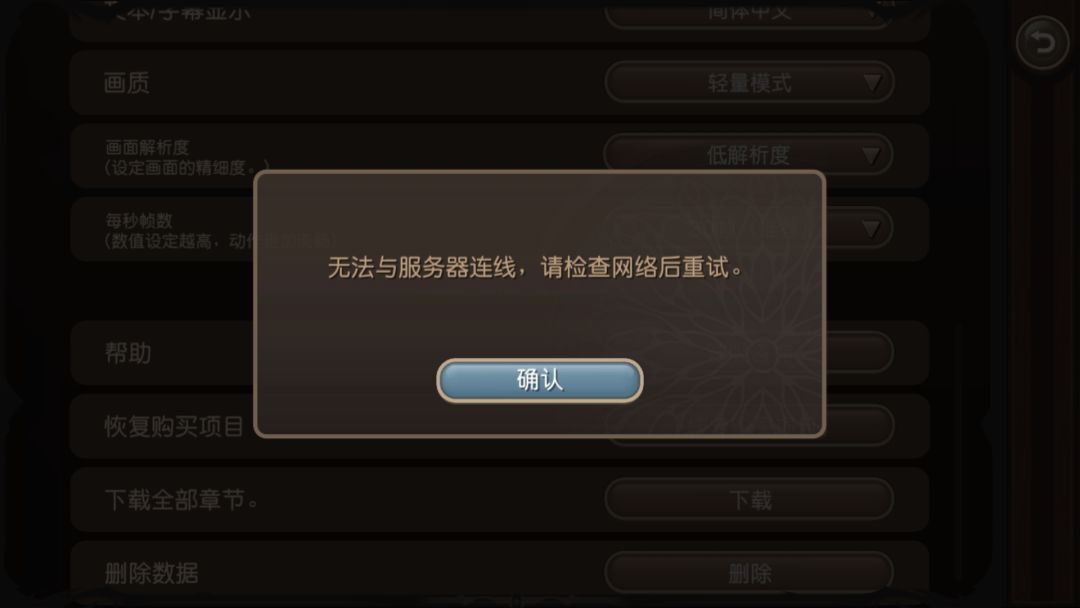
Task: Select the 删除数据 row label
Action: [x=151, y=573]
